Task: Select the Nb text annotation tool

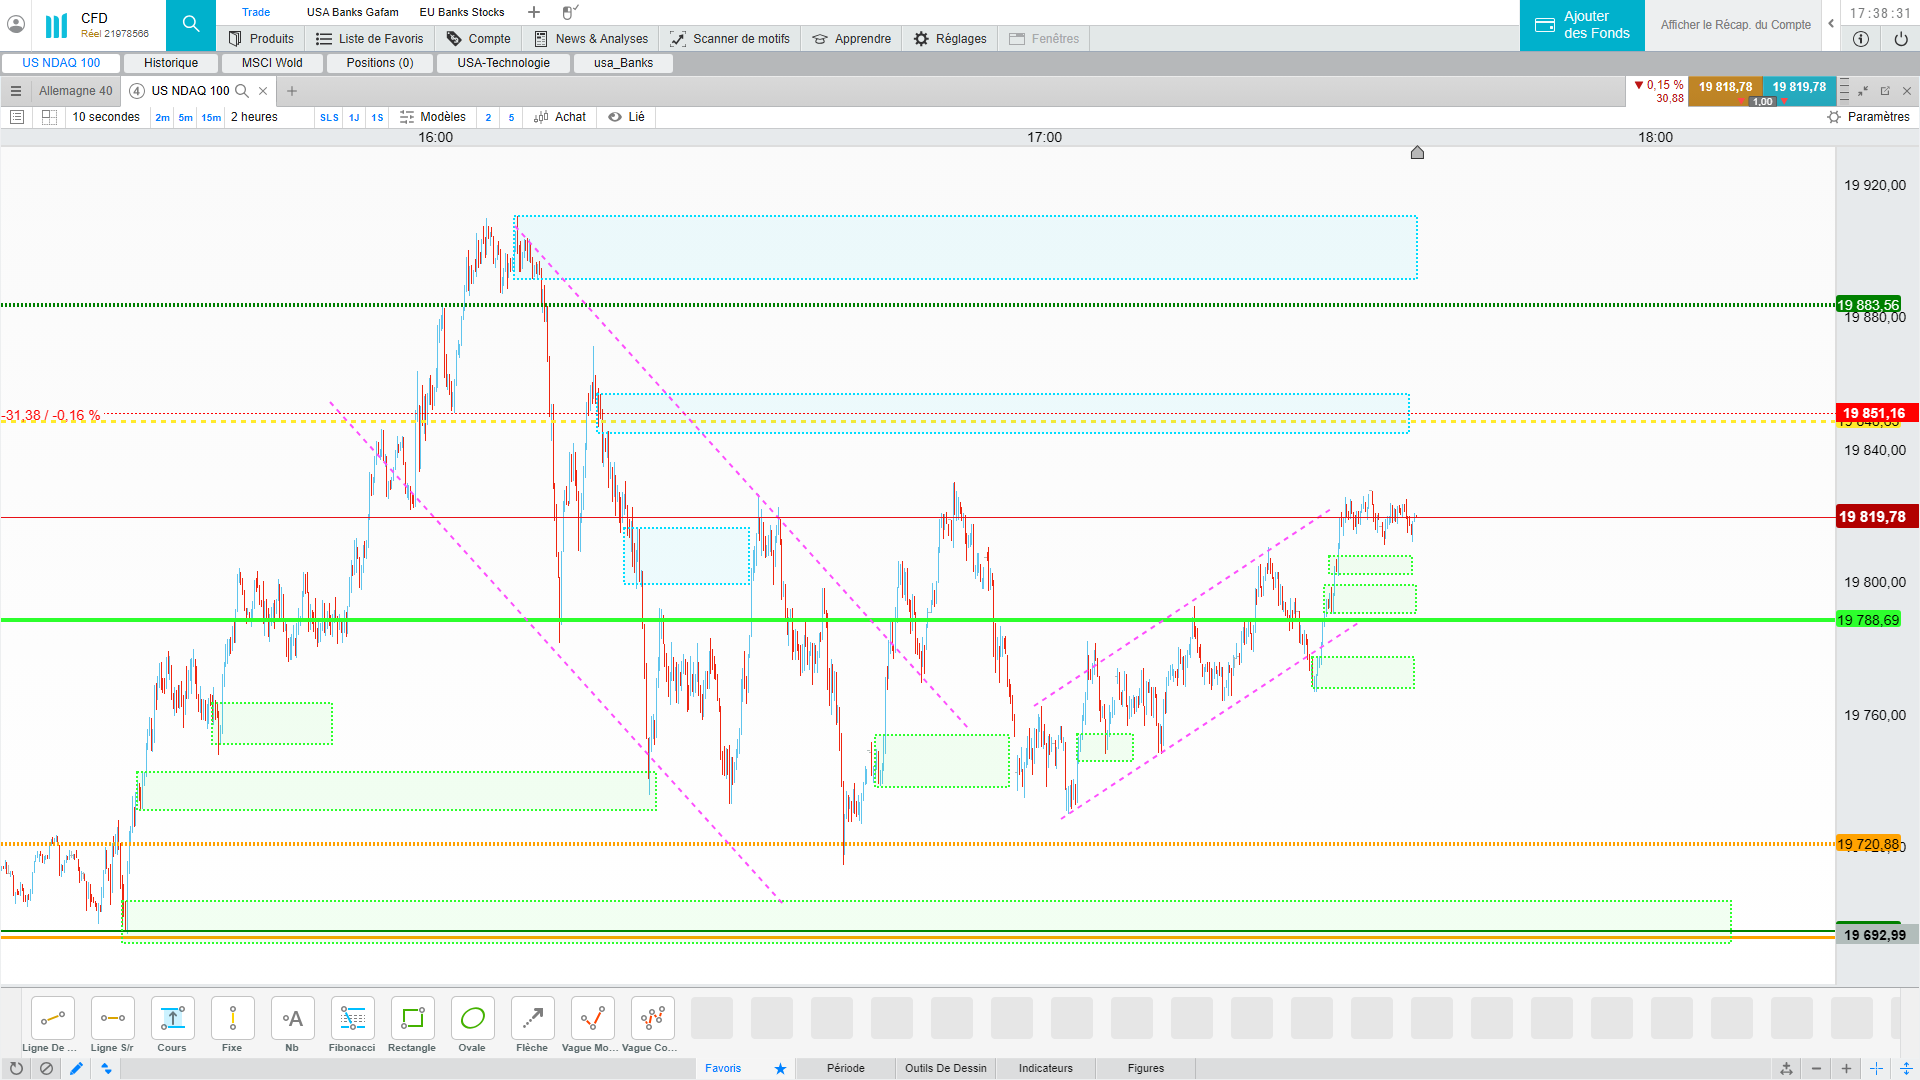Action: coord(292,1019)
